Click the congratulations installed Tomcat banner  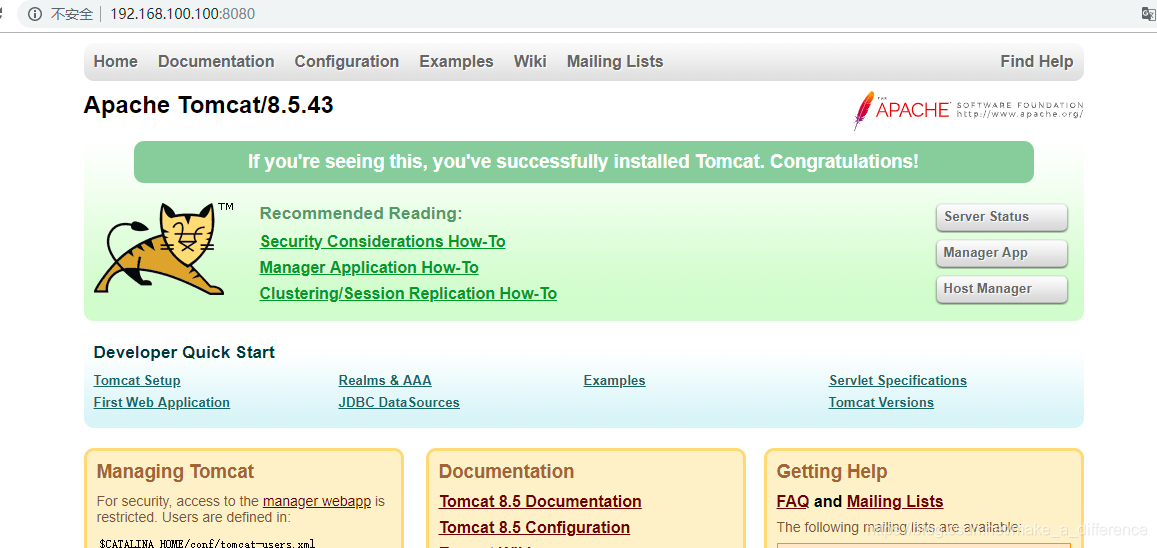pos(584,162)
